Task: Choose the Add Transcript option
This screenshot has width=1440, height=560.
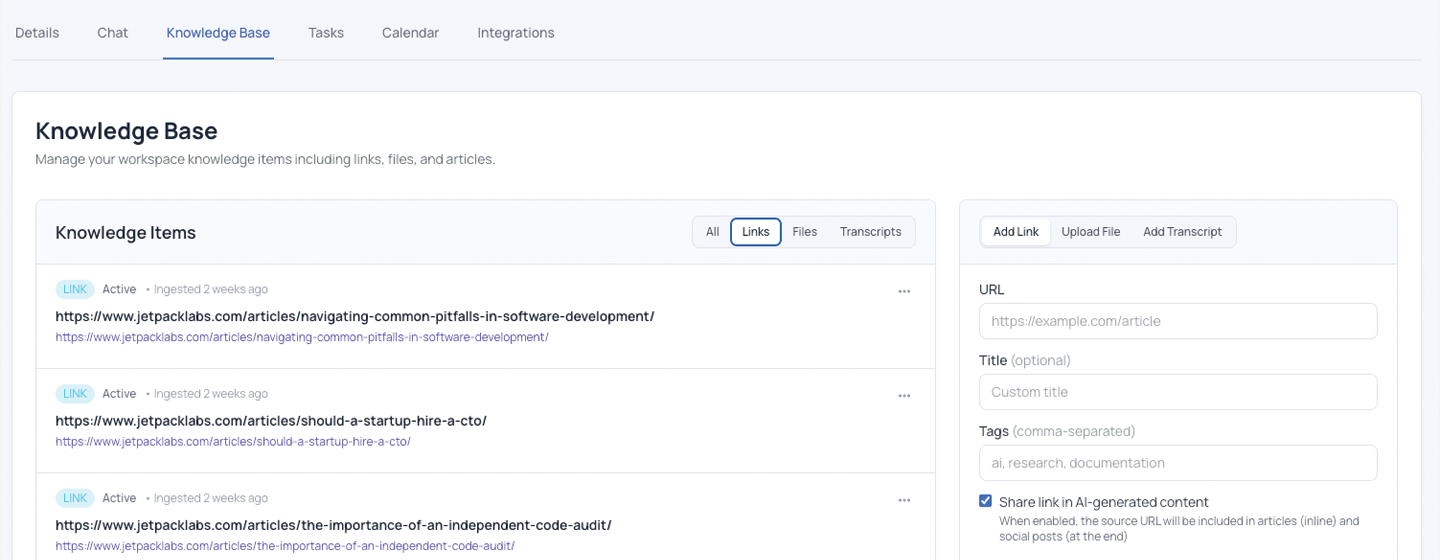Action: 1183,232
